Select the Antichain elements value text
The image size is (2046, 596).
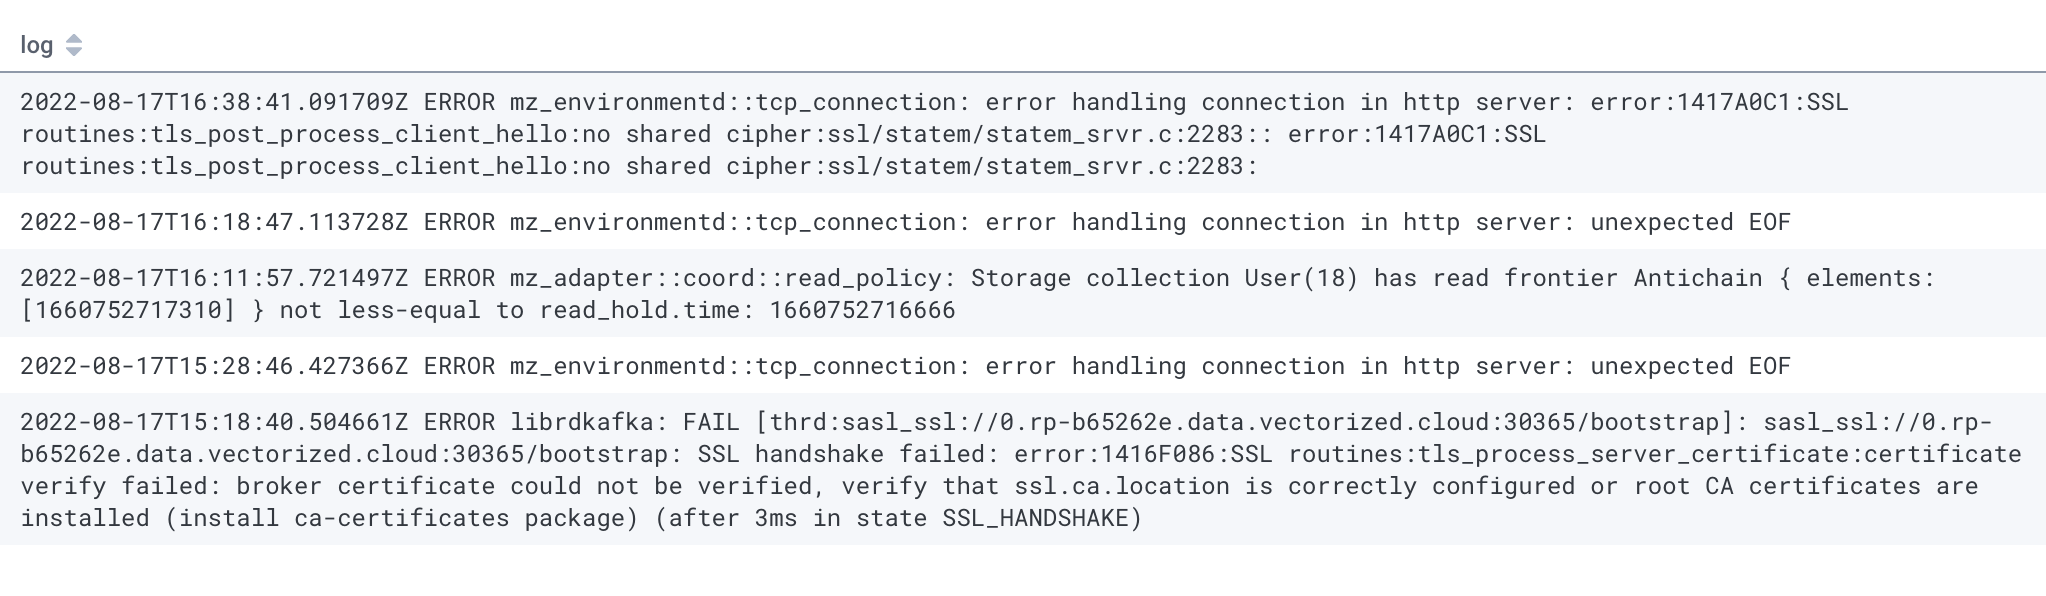pyautogui.click(x=130, y=310)
